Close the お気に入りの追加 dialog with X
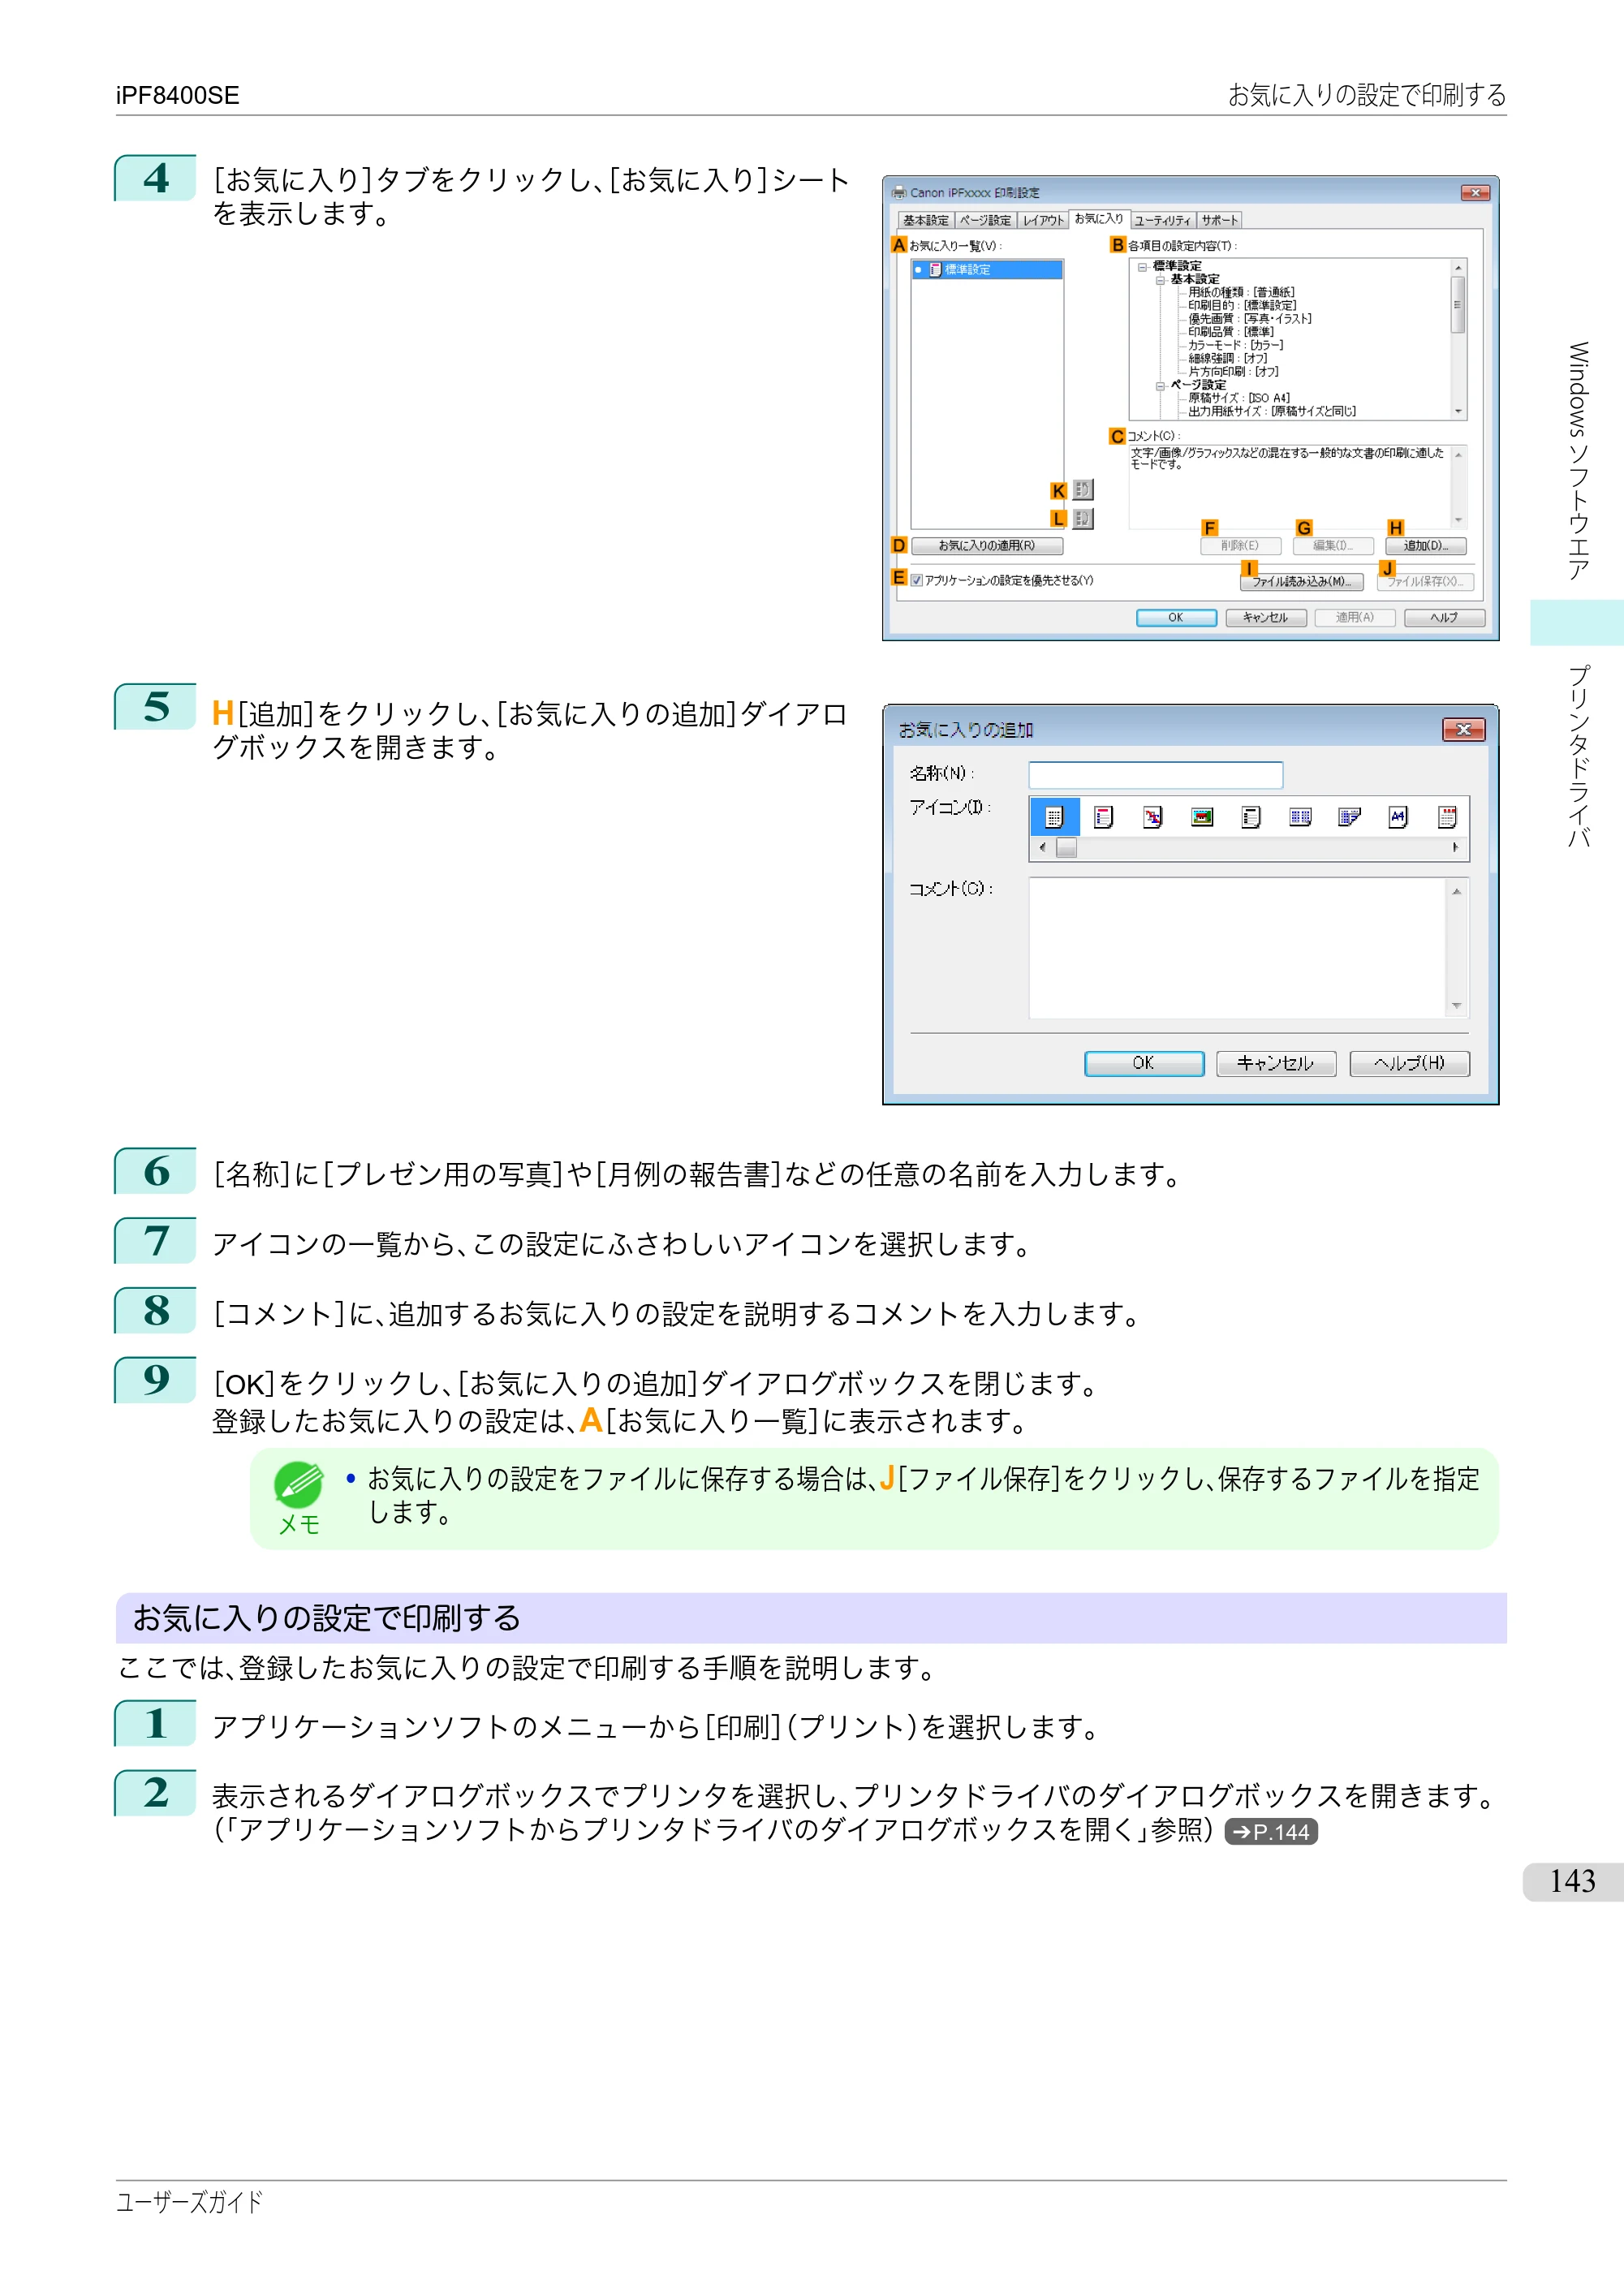The width and height of the screenshot is (1624, 2296). coord(1464,730)
